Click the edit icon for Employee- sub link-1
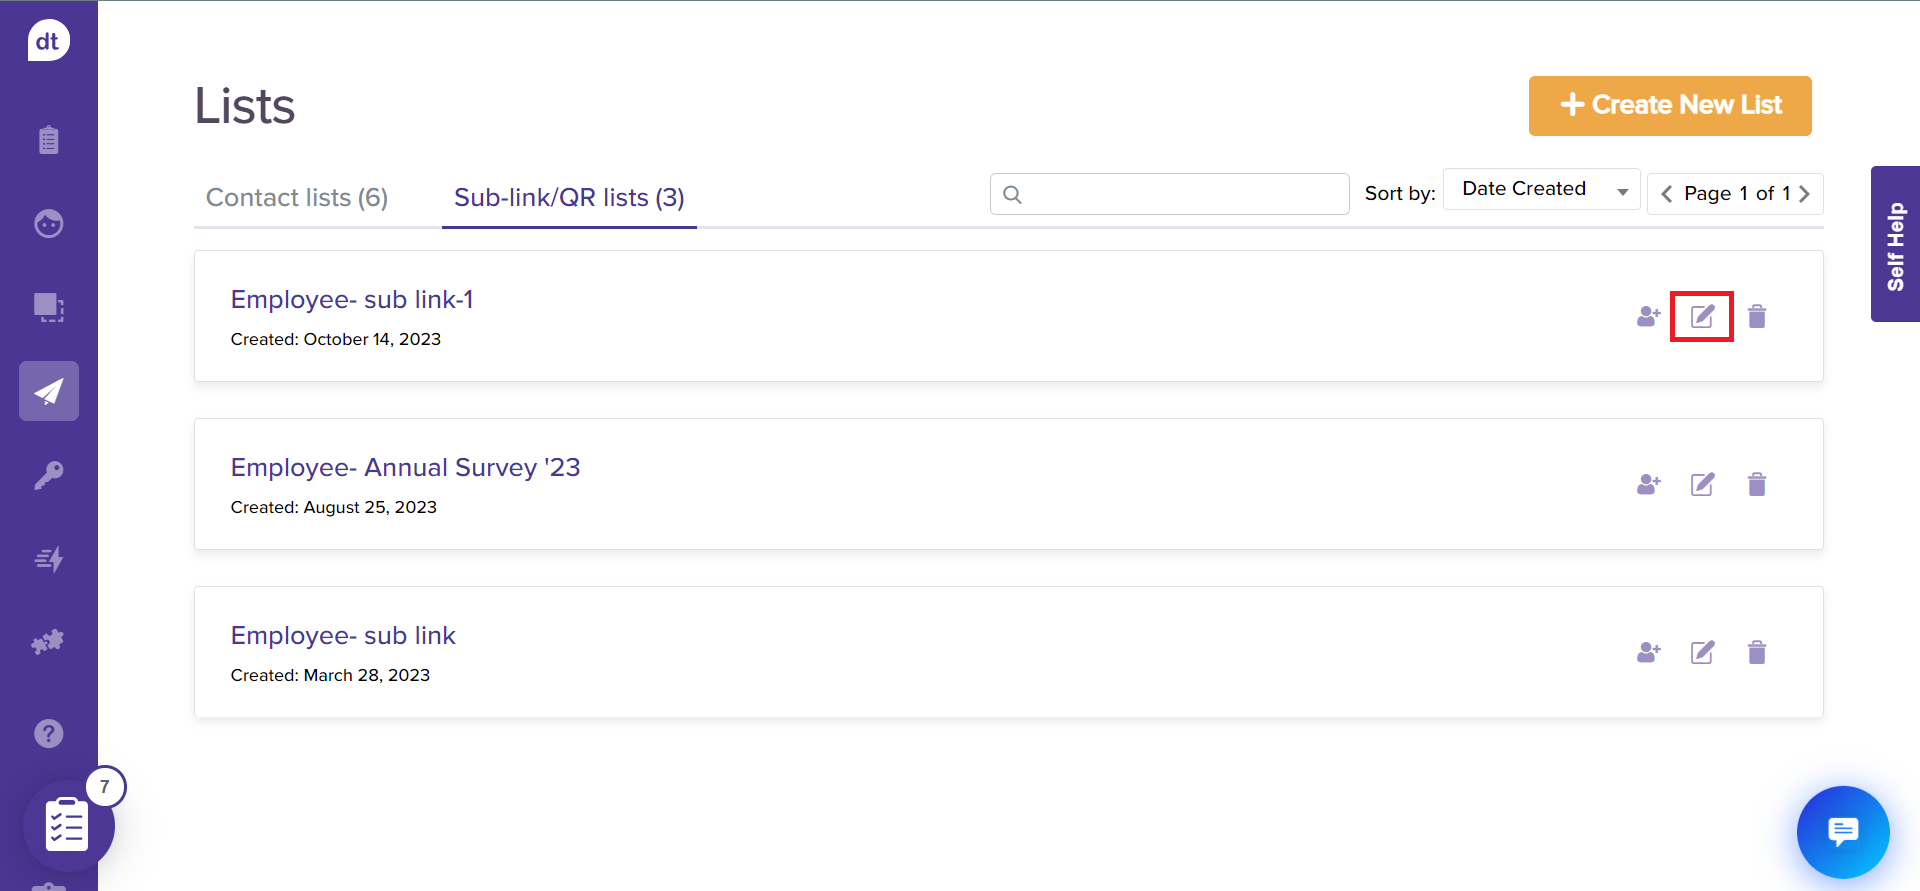 click(1702, 317)
